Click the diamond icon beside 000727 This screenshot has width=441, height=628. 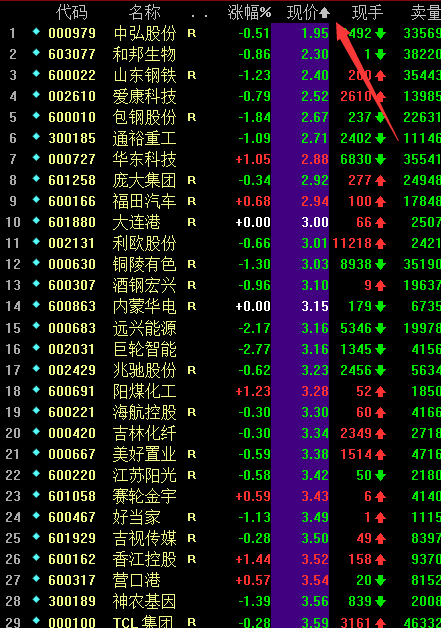(36, 158)
